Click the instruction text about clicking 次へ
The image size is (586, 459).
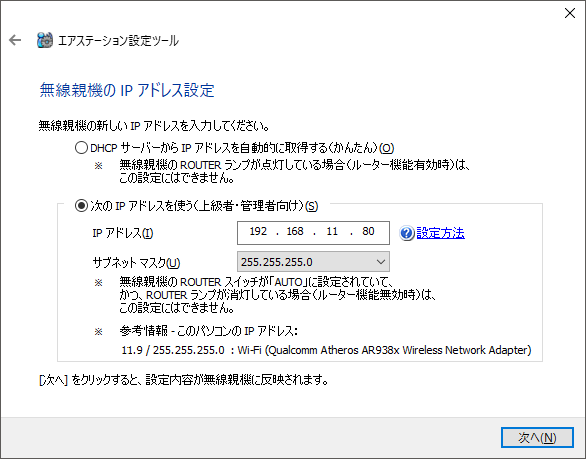click(x=184, y=380)
